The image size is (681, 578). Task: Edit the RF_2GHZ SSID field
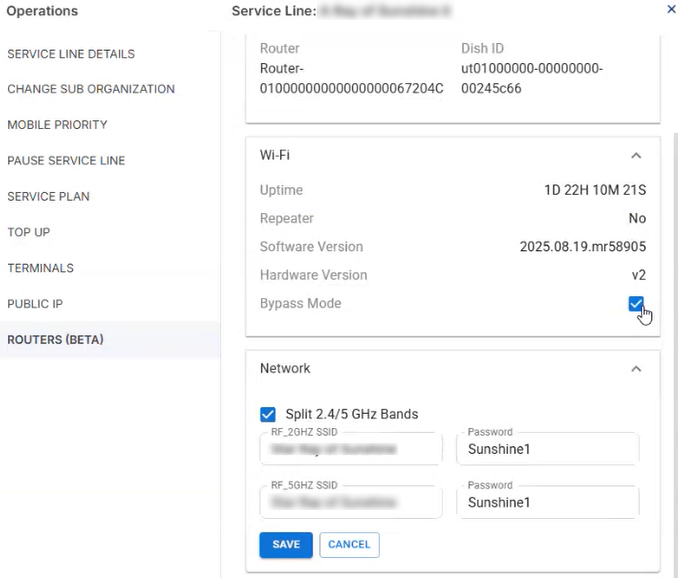(x=350, y=450)
